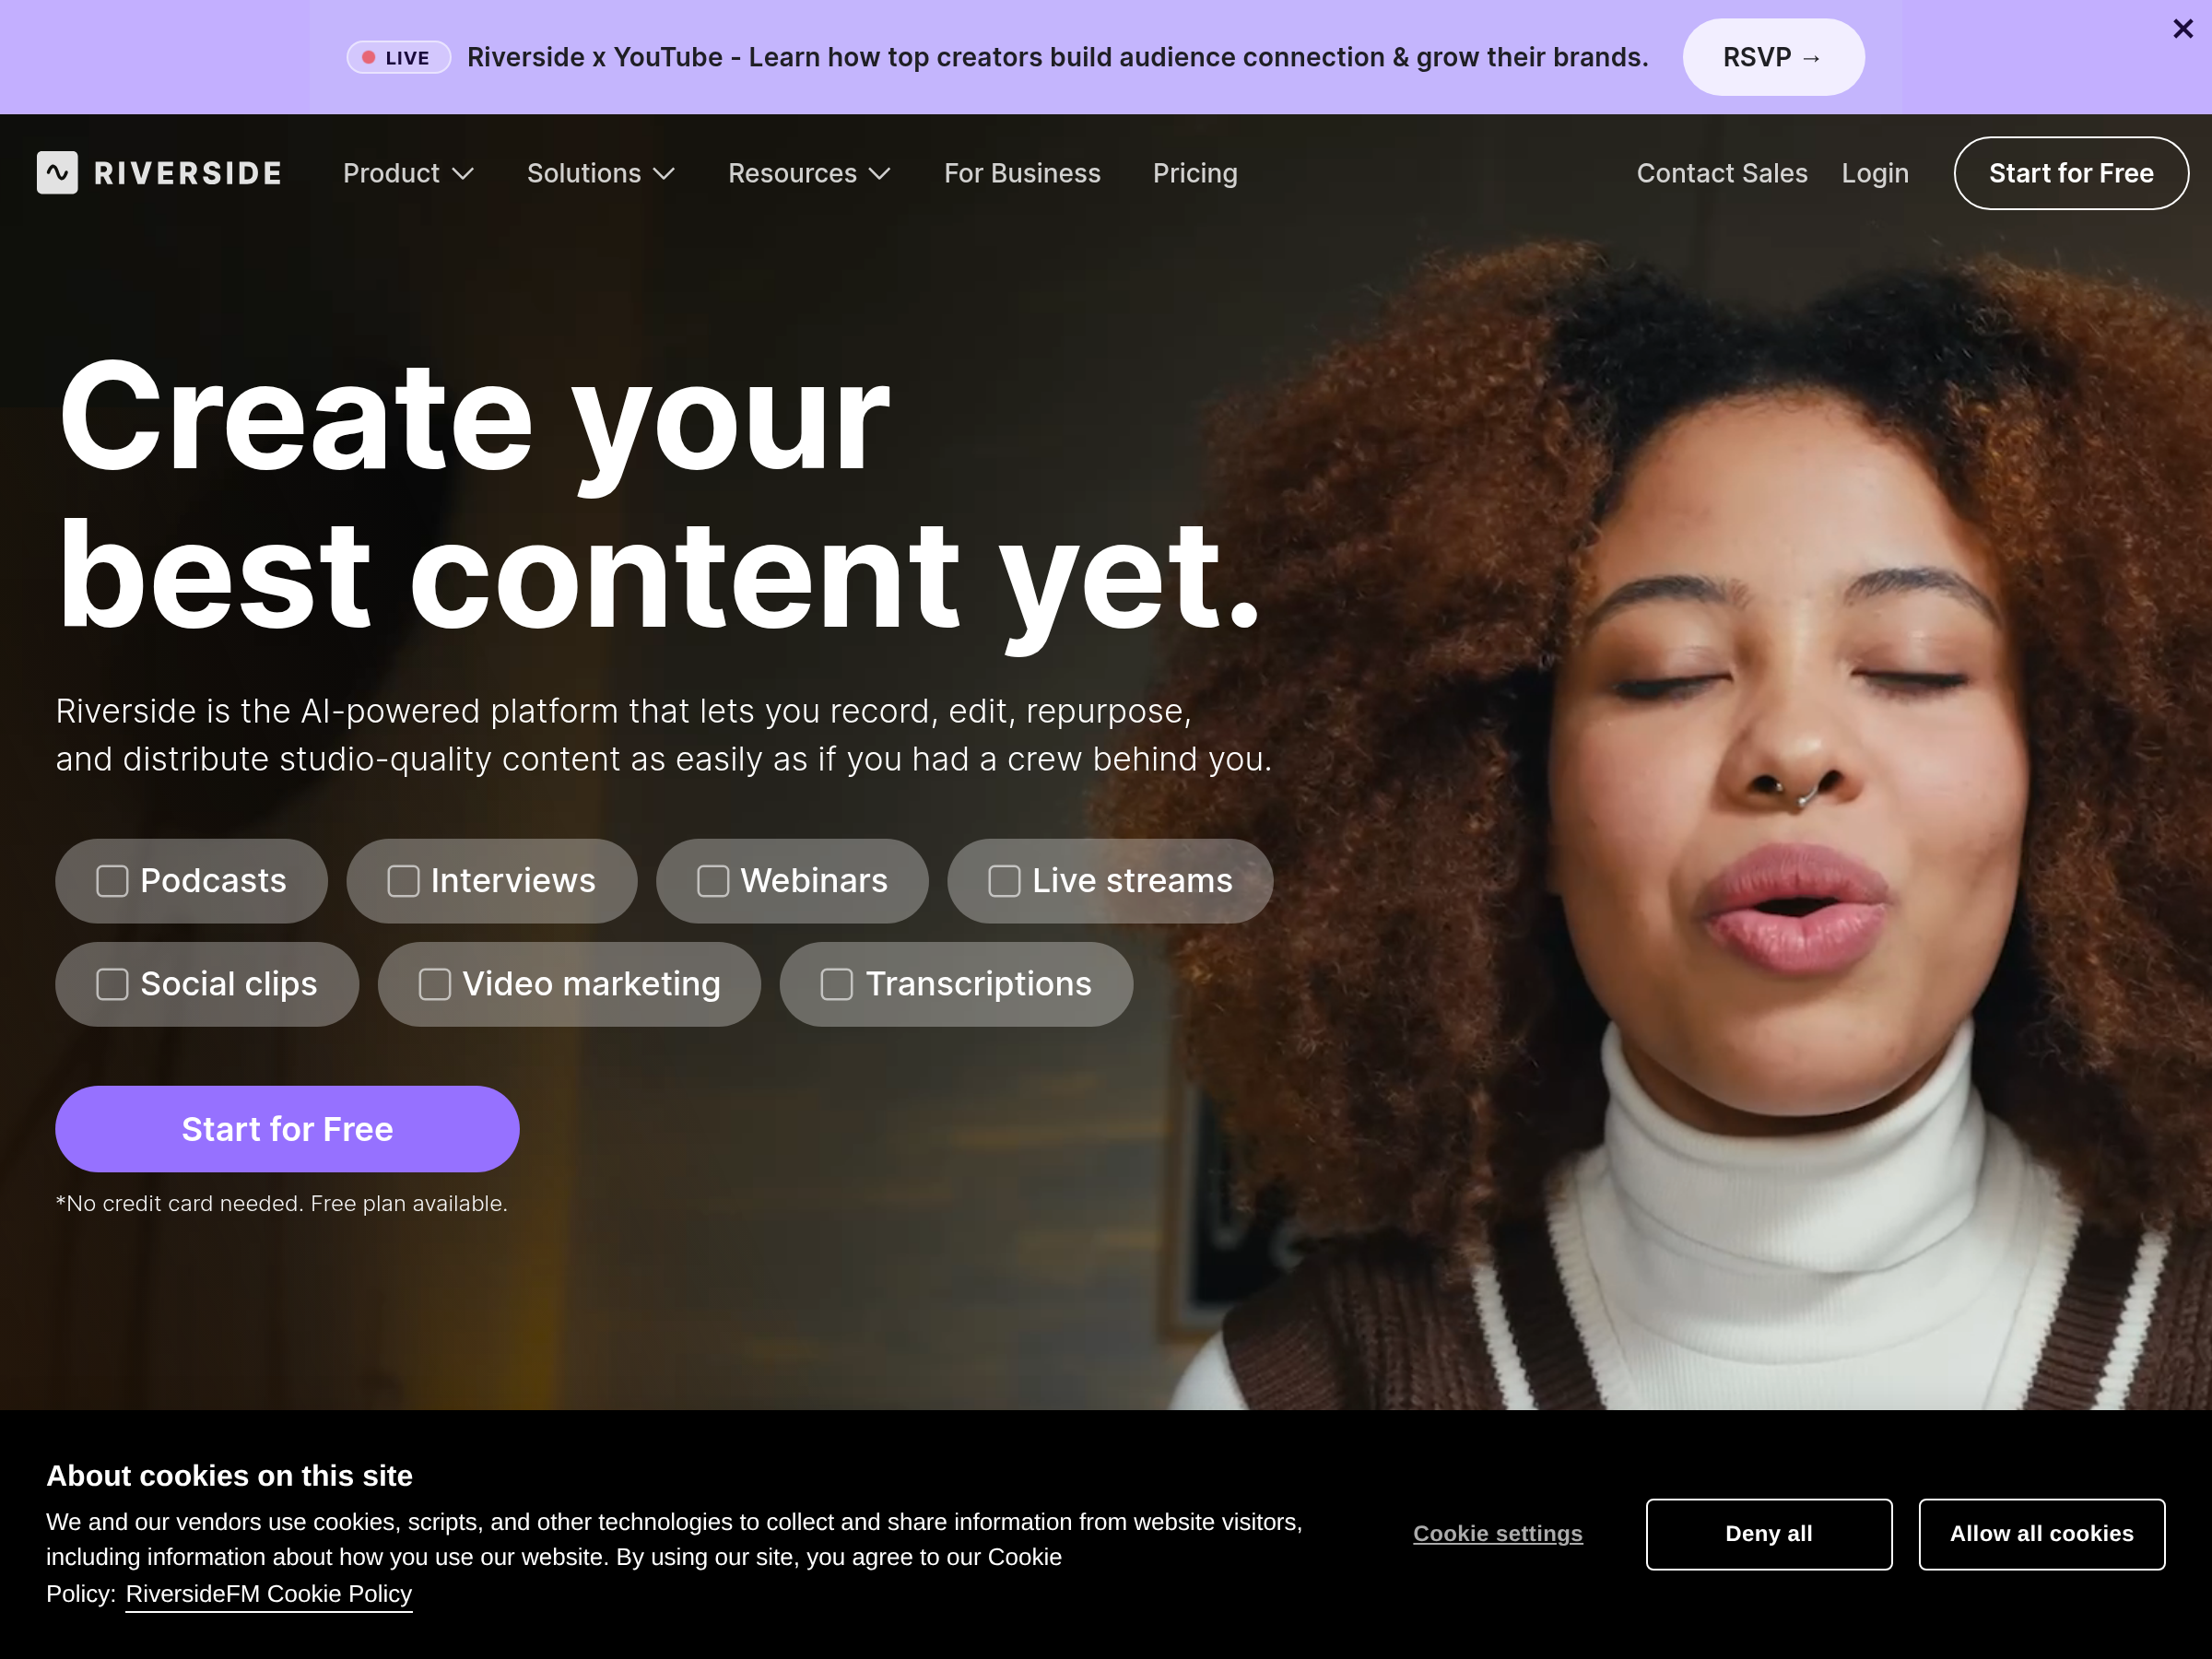The width and height of the screenshot is (2212, 1659).
Task: Toggle the Social clips checkbox
Action: pyautogui.click(x=112, y=984)
